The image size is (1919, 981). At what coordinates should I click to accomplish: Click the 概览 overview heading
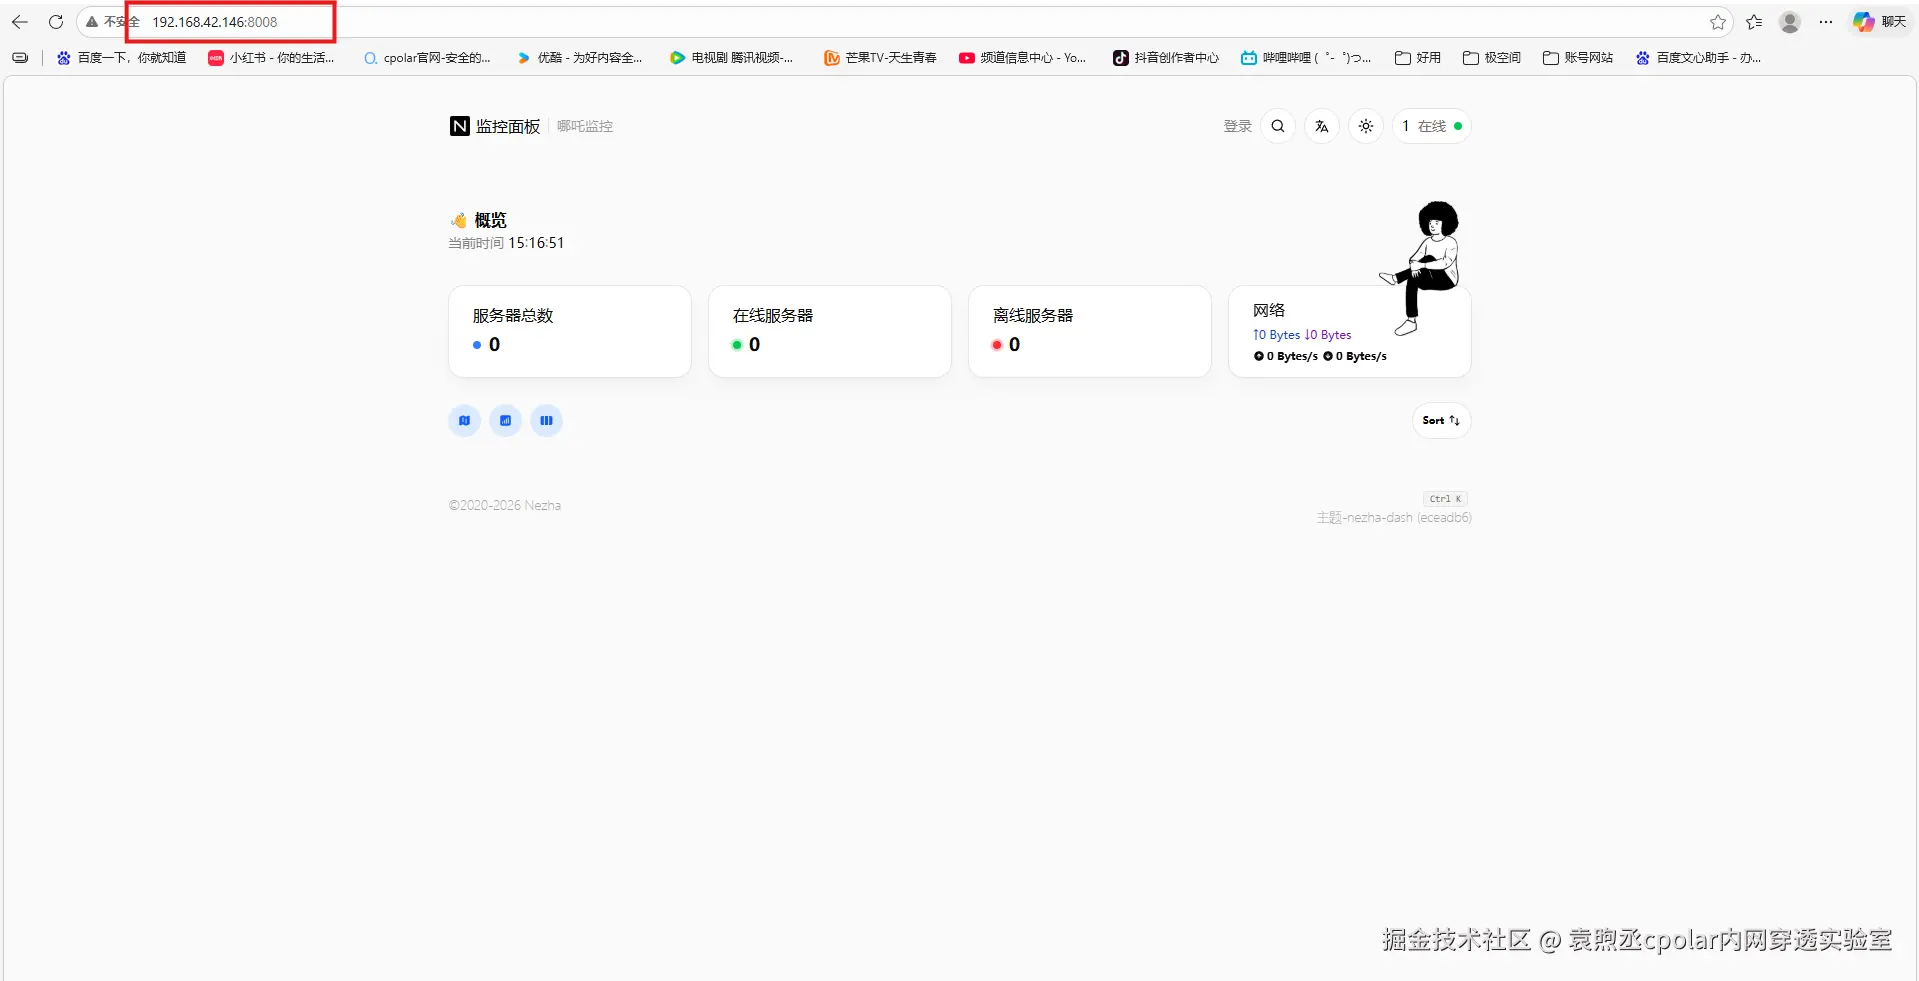point(490,220)
